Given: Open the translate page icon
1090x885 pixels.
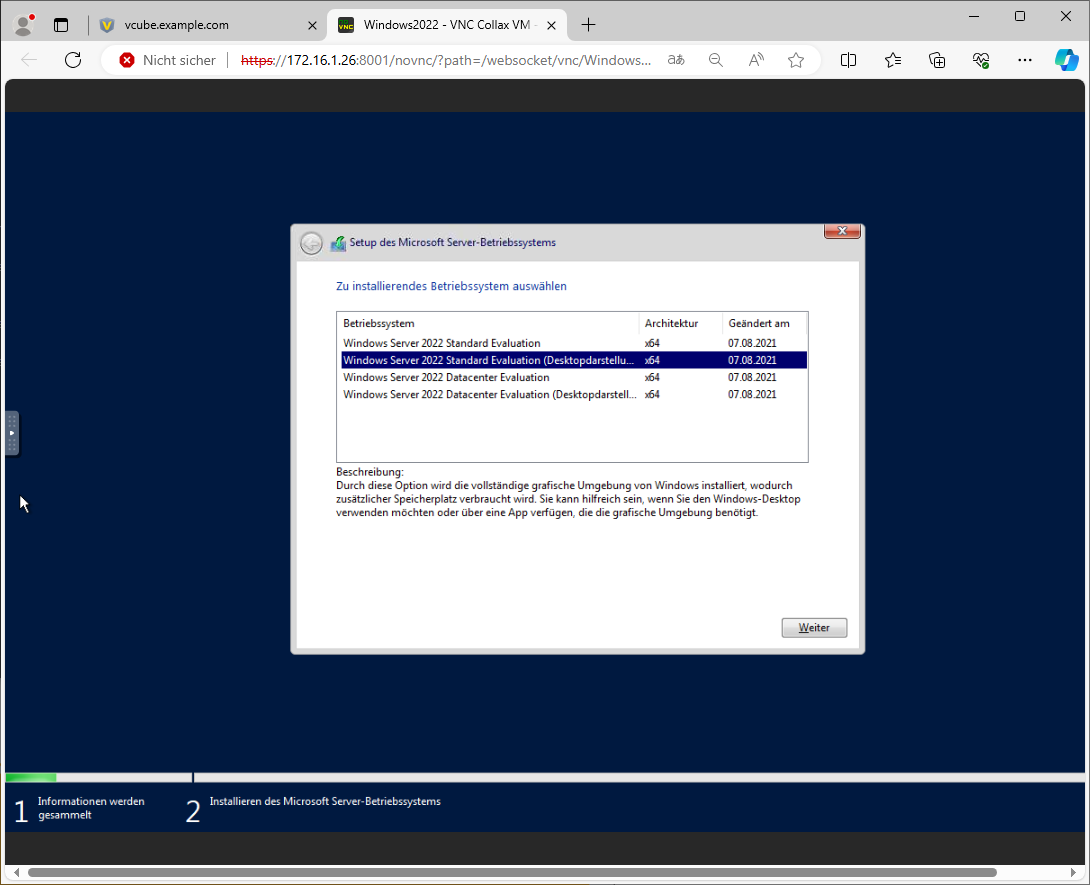Looking at the screenshot, I should point(676,60).
